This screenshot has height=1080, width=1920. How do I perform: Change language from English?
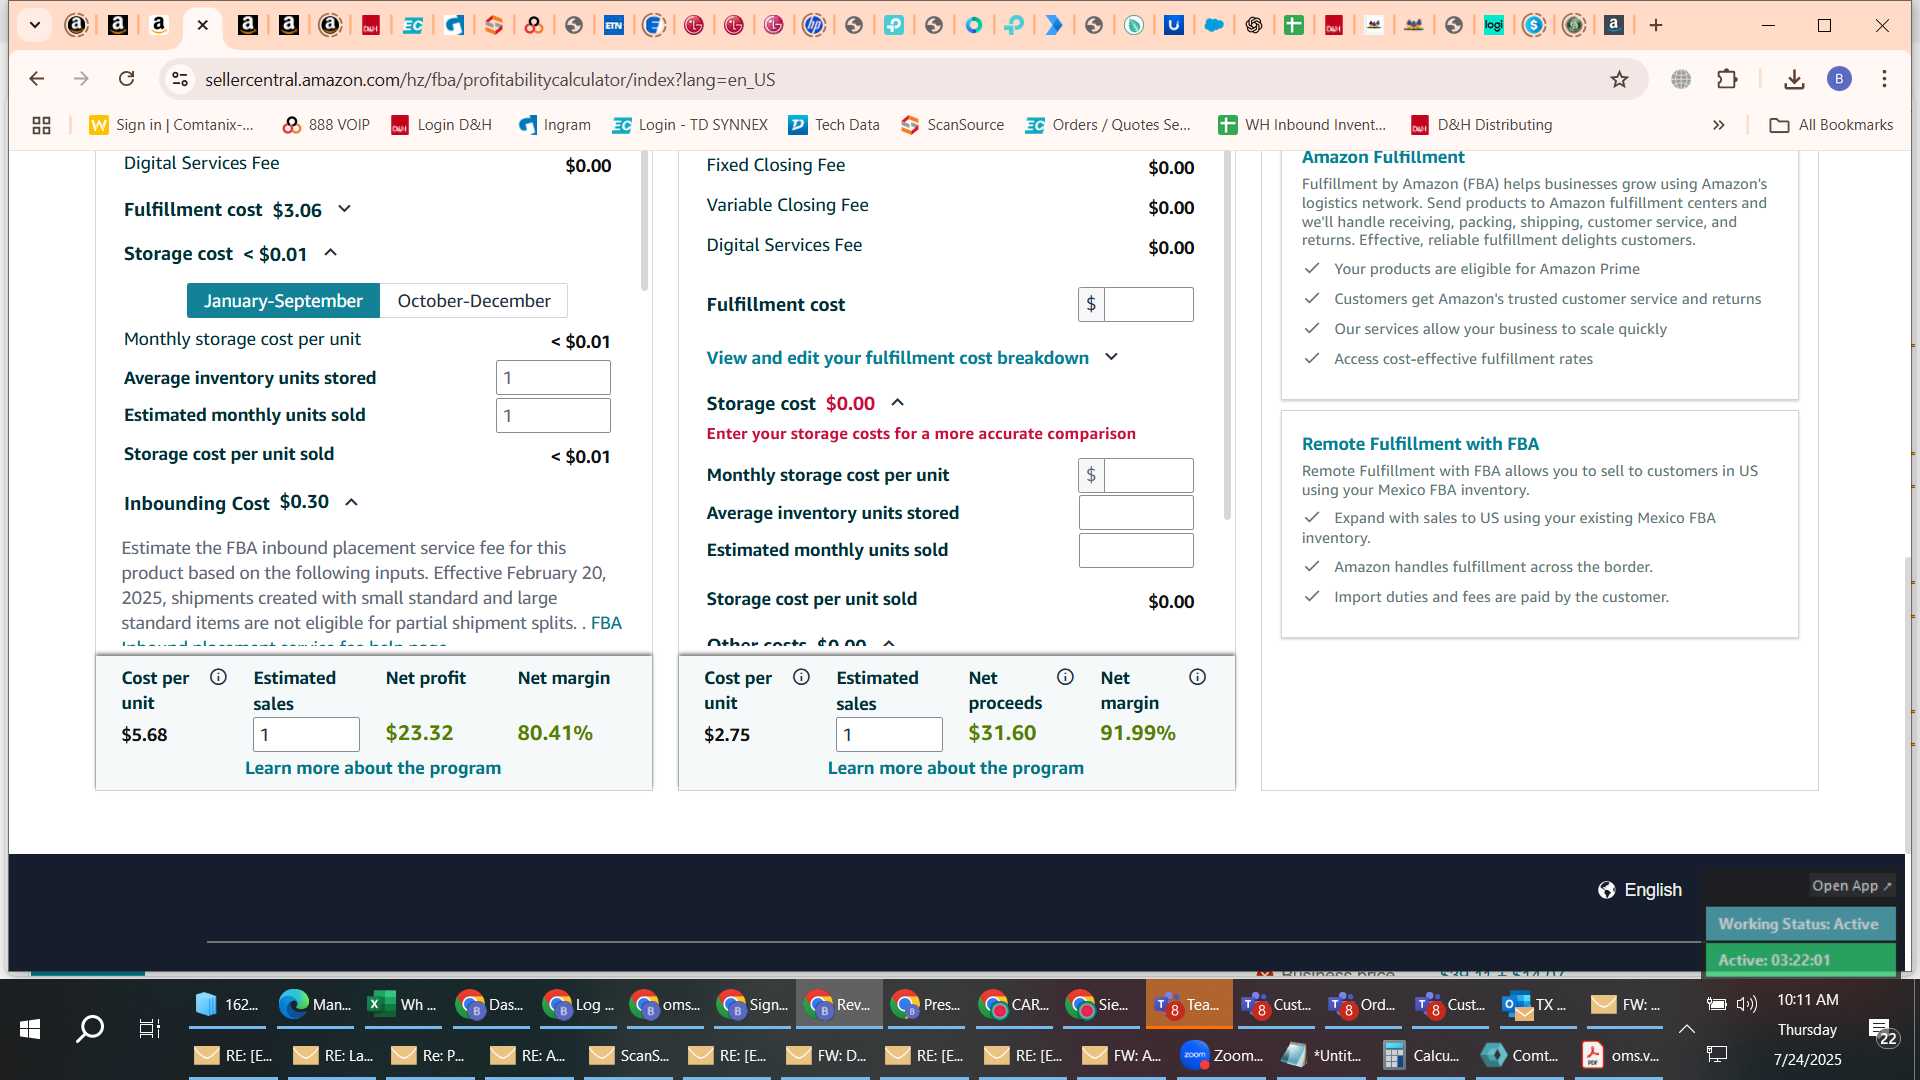1652,890
